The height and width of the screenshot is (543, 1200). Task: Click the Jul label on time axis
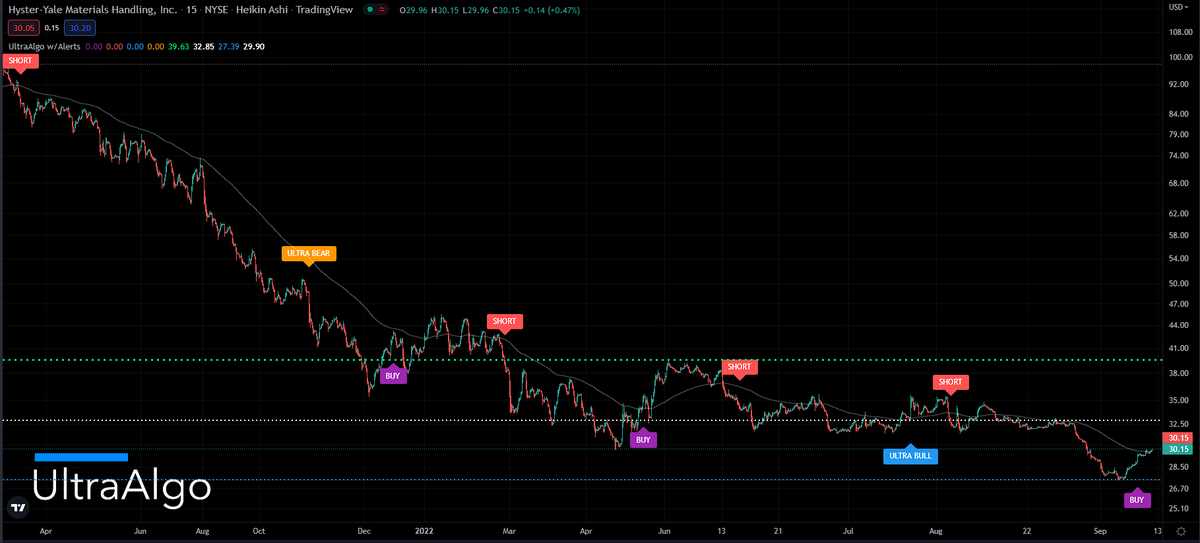(x=850, y=534)
